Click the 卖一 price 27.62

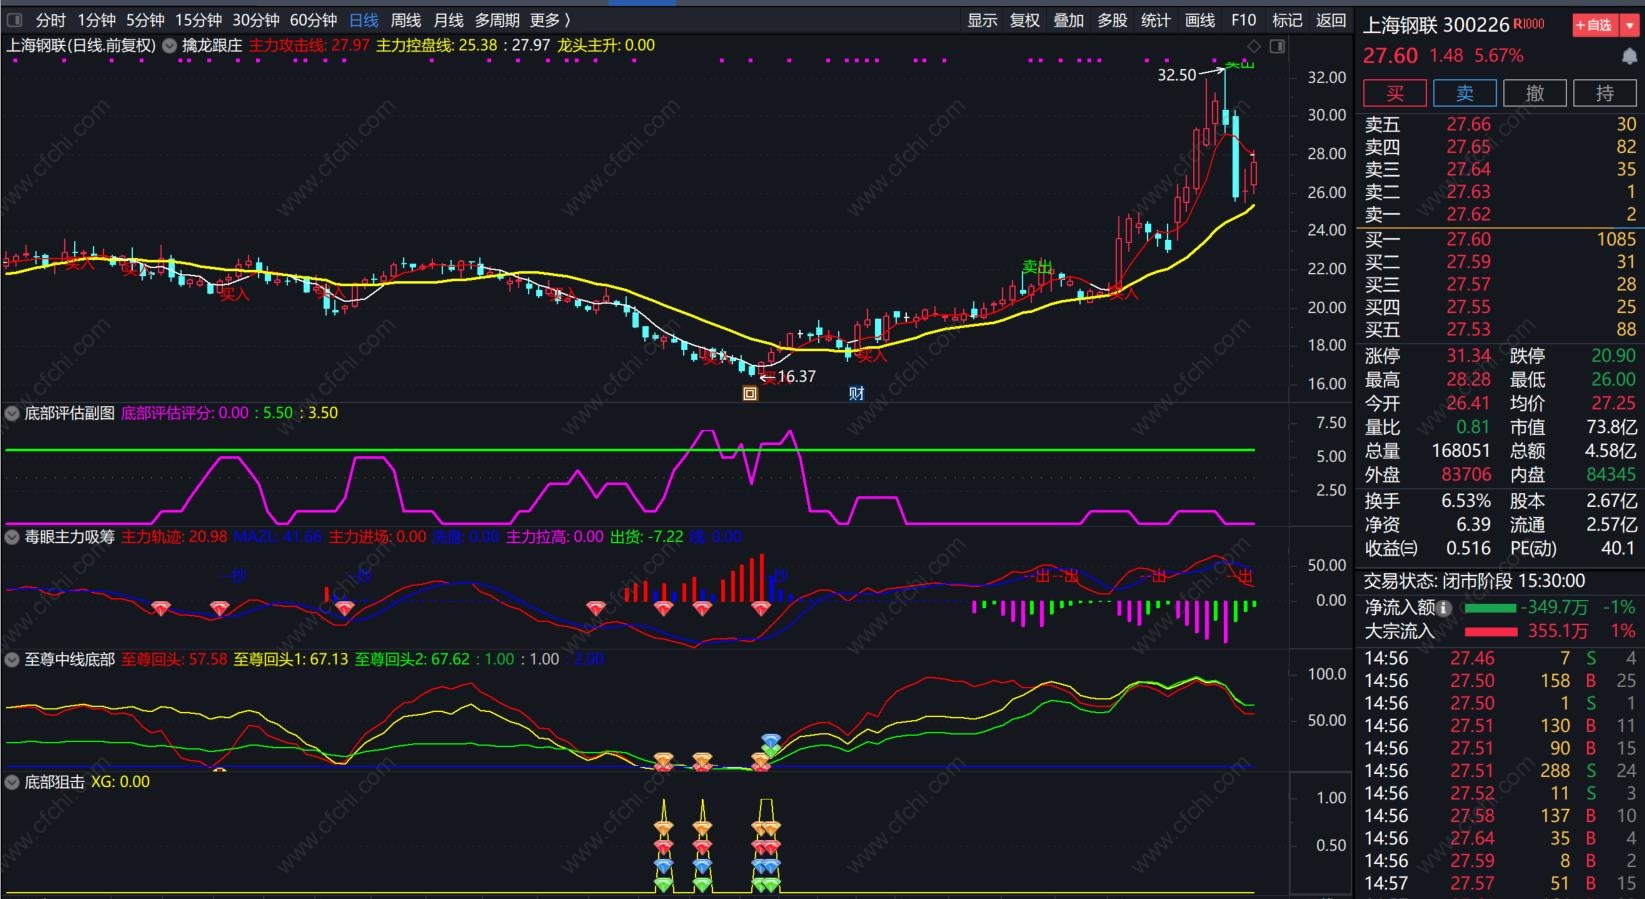click(1468, 214)
